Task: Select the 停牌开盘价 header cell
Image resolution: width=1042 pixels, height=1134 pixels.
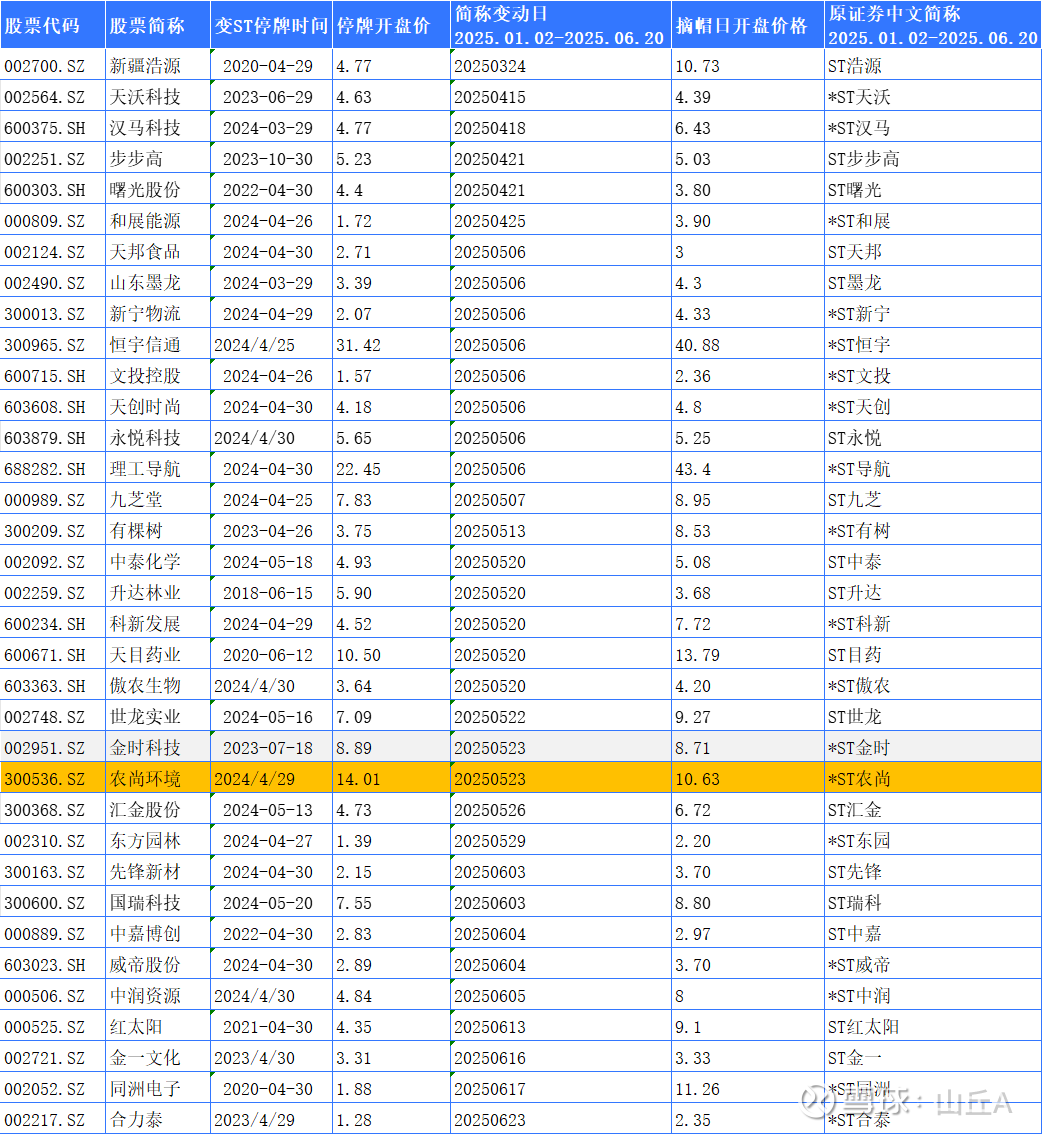Action: click(x=391, y=25)
